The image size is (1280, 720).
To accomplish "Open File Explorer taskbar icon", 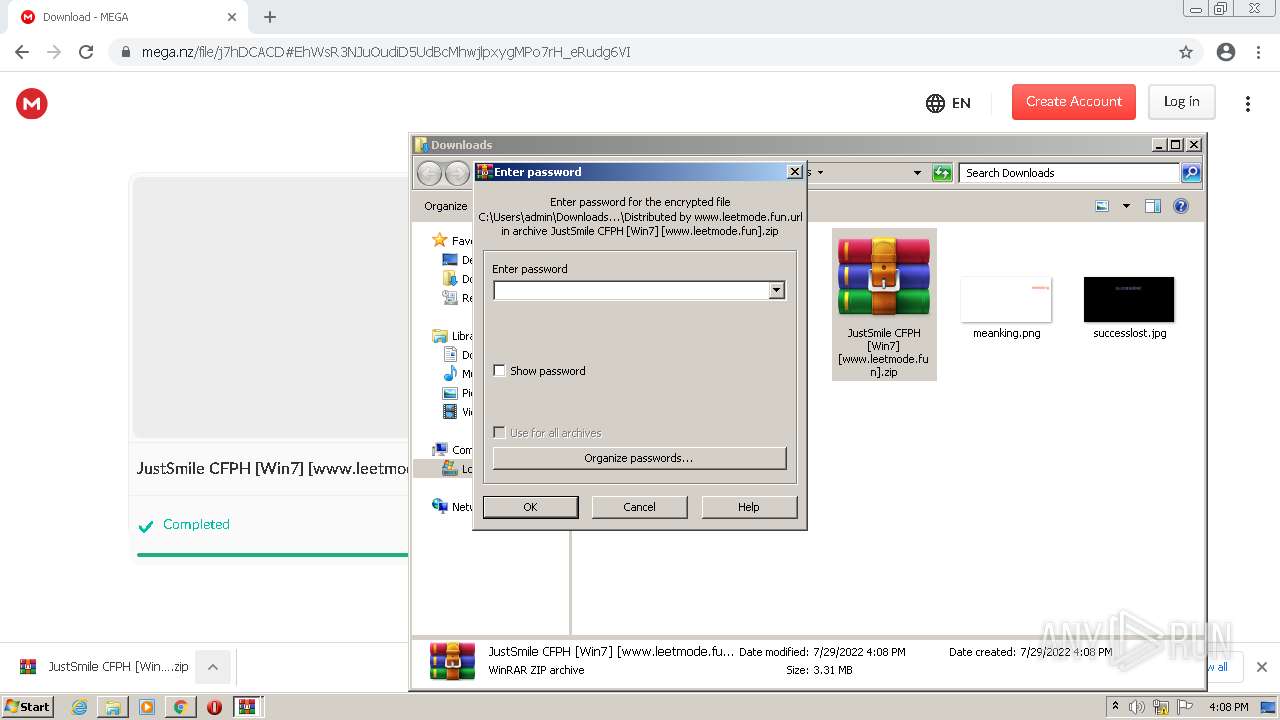I will (x=113, y=707).
